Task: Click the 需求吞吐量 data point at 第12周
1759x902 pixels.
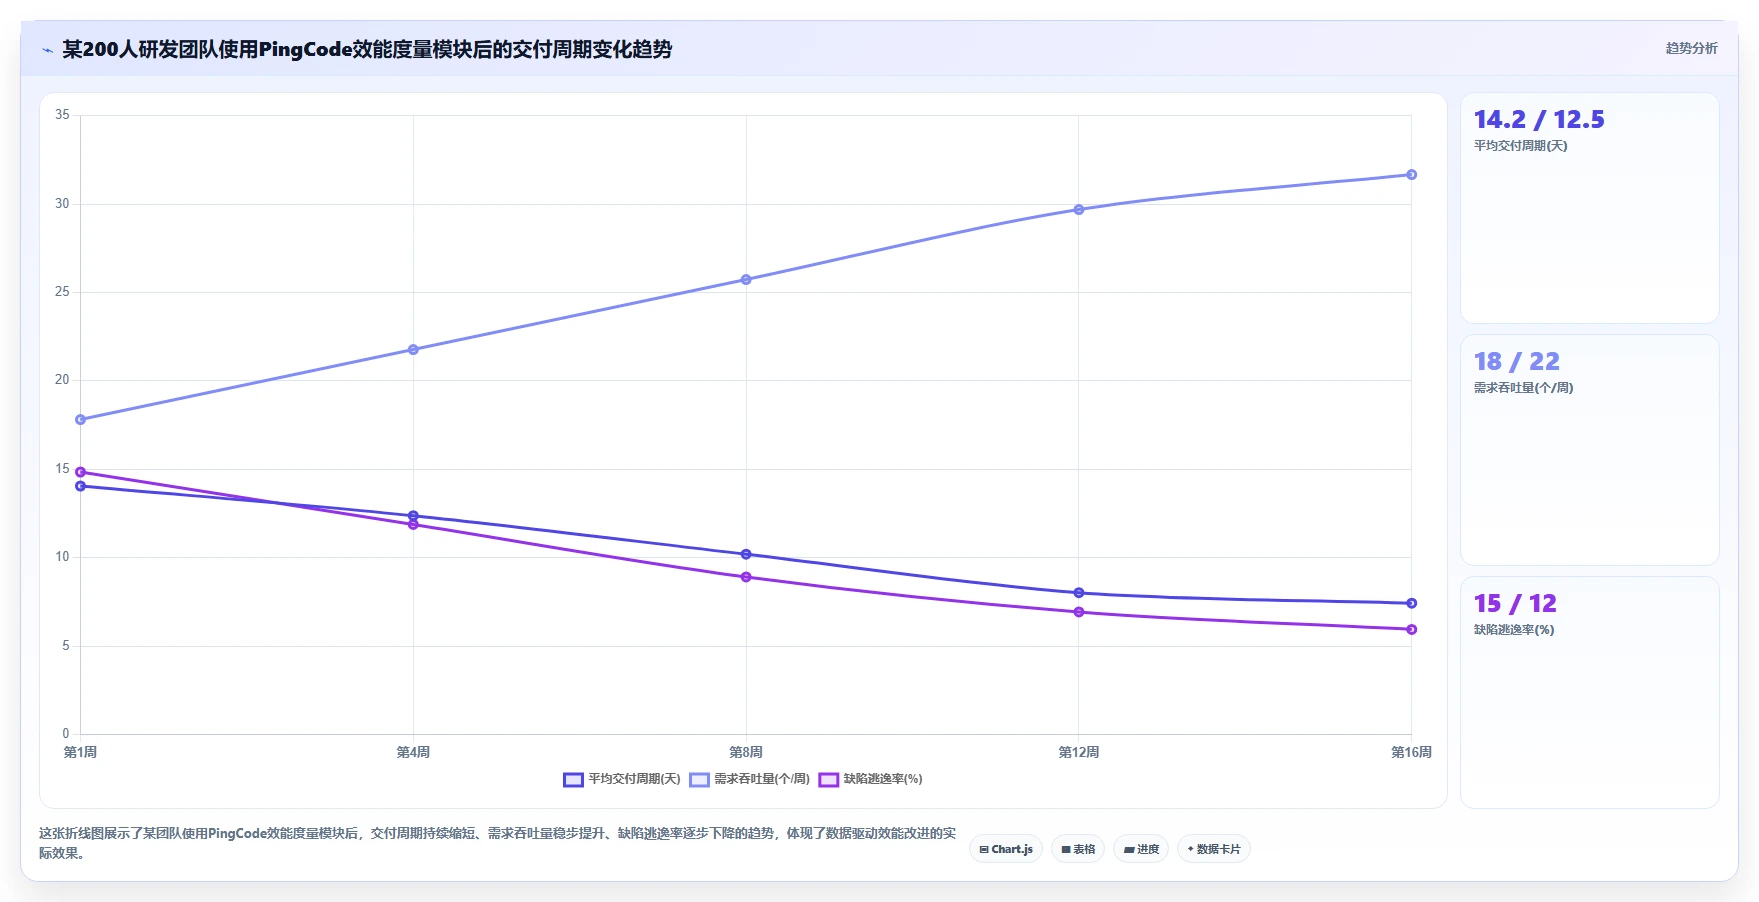Action: [x=1079, y=210]
